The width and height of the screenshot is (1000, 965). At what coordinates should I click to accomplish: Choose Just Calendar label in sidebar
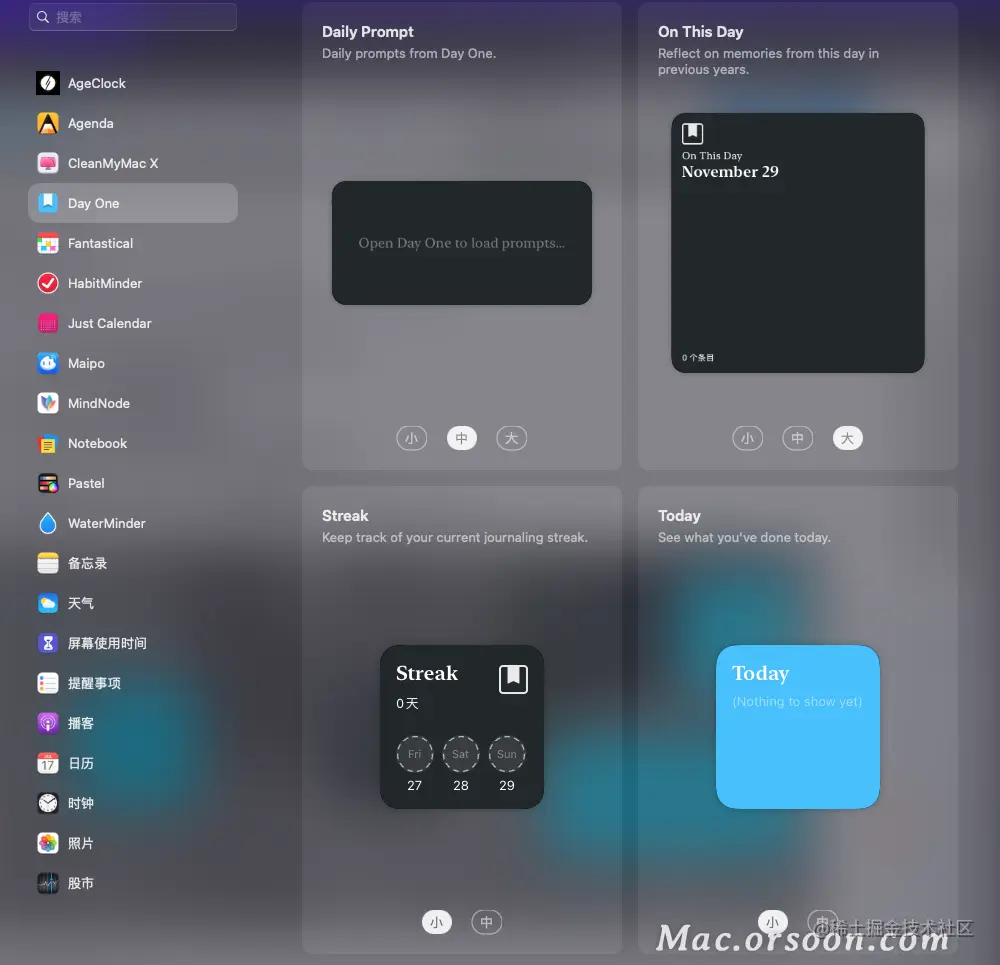[110, 323]
